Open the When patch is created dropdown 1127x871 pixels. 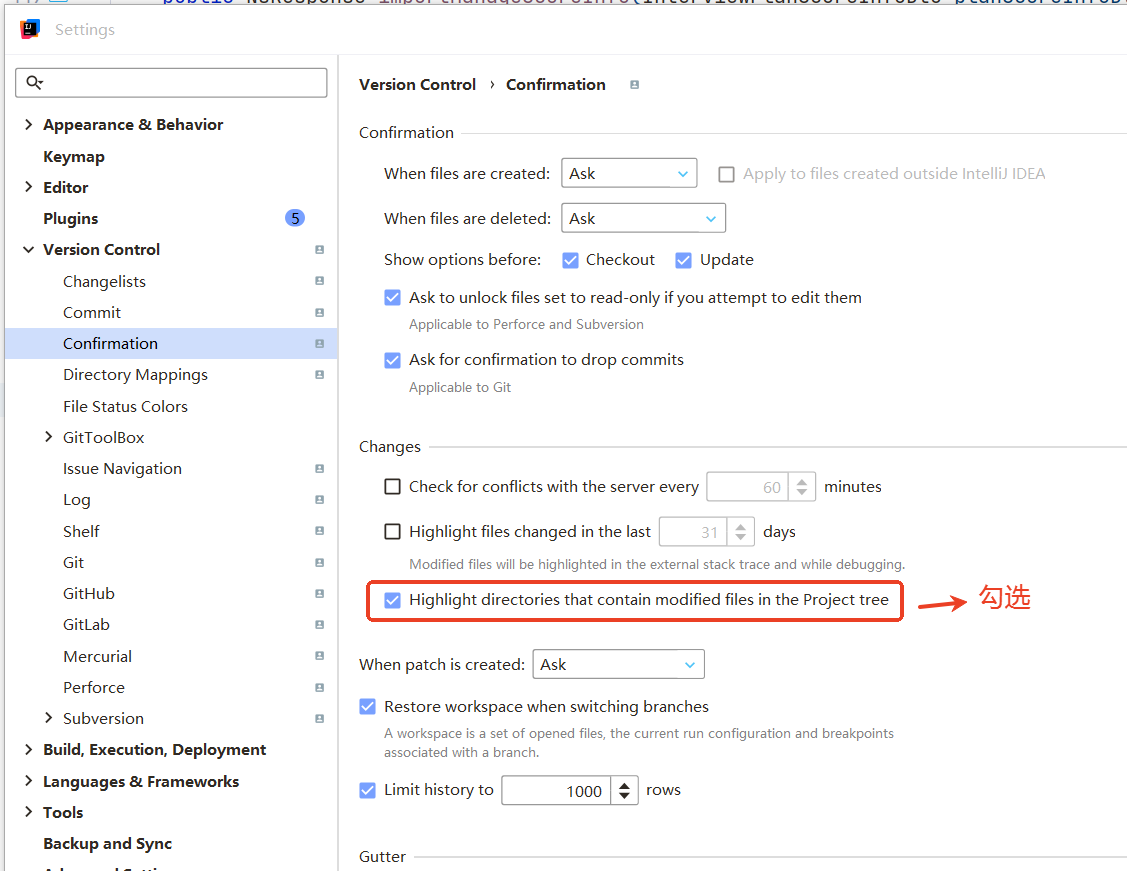[x=618, y=664]
